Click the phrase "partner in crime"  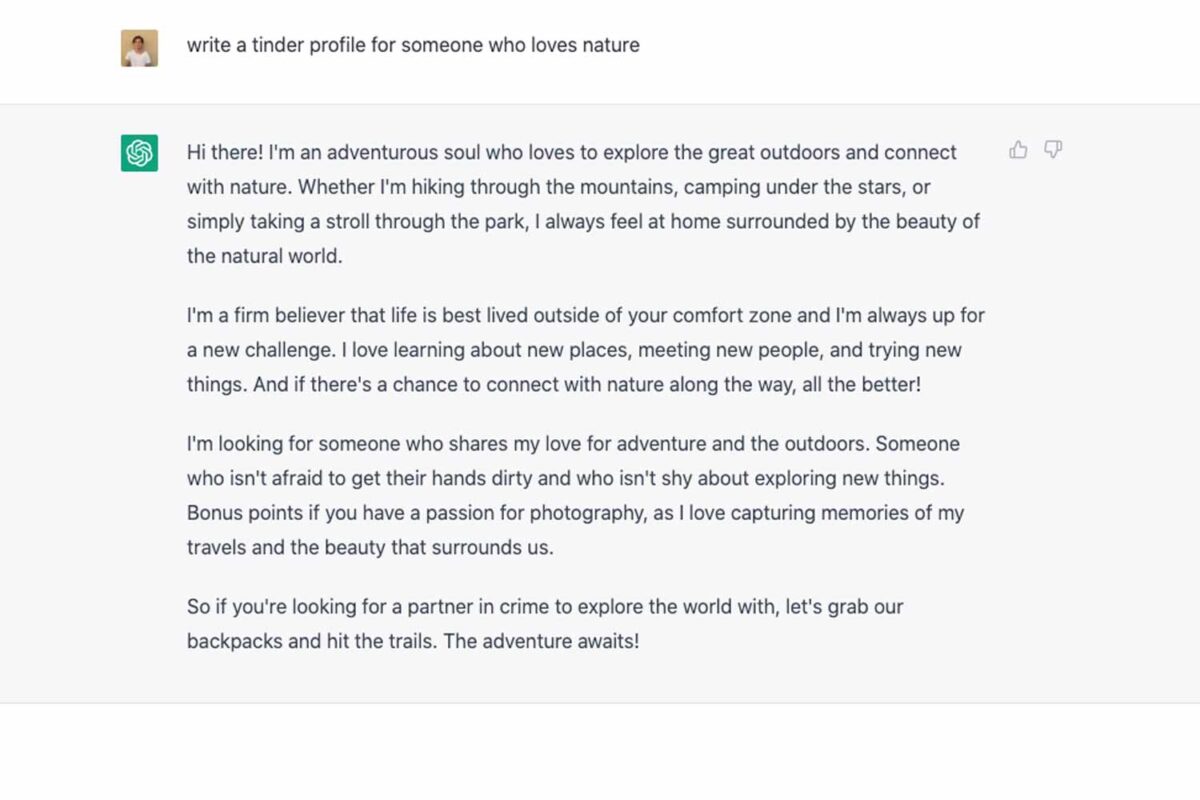(538, 607)
